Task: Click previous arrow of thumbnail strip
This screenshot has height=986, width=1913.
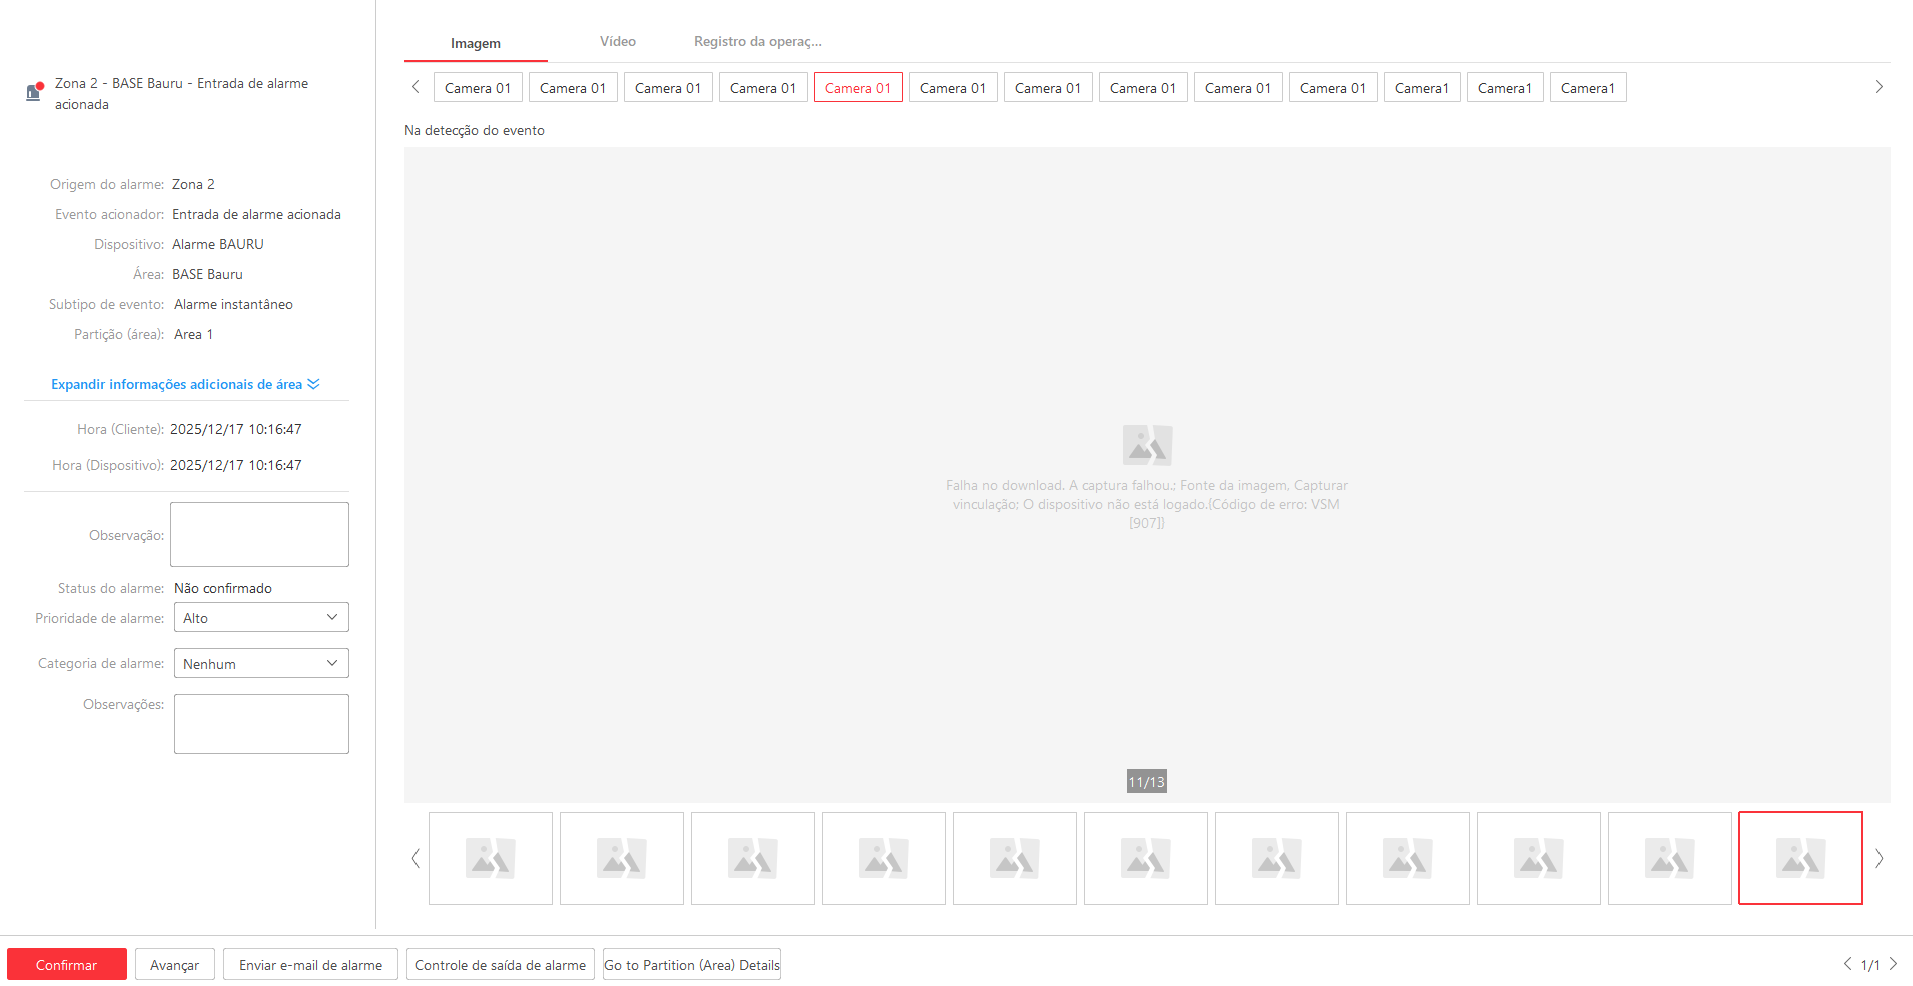Action: point(415,858)
